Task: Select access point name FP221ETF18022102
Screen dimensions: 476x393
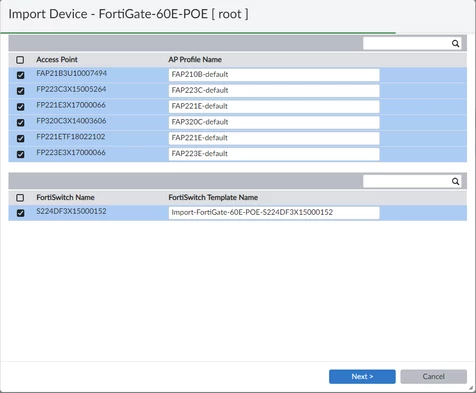Action: 71,137
